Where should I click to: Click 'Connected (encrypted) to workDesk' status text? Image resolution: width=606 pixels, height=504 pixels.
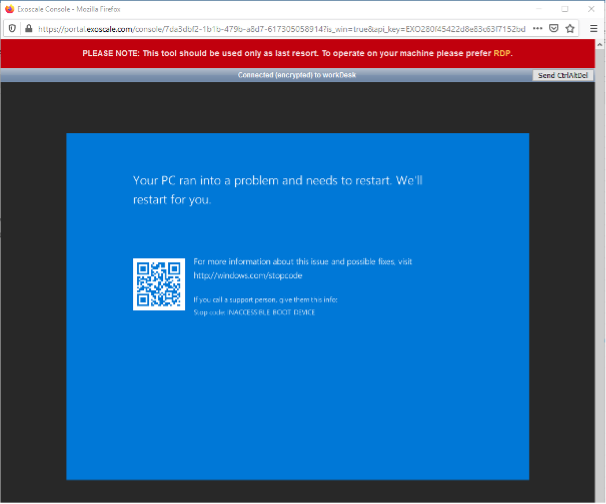click(x=297, y=75)
